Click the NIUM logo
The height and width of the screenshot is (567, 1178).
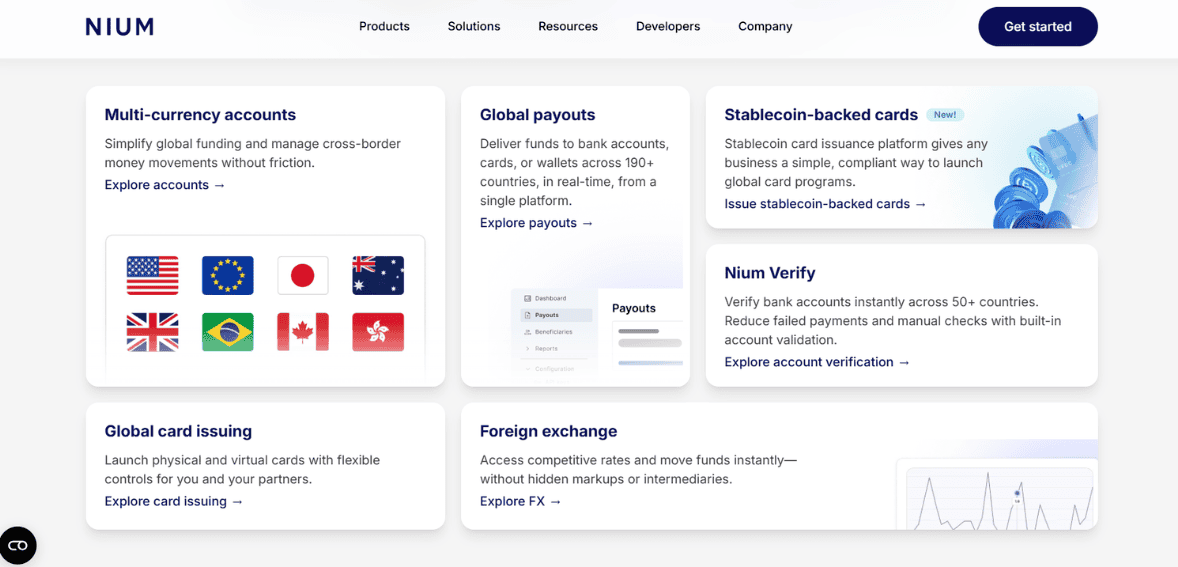pyautogui.click(x=119, y=27)
